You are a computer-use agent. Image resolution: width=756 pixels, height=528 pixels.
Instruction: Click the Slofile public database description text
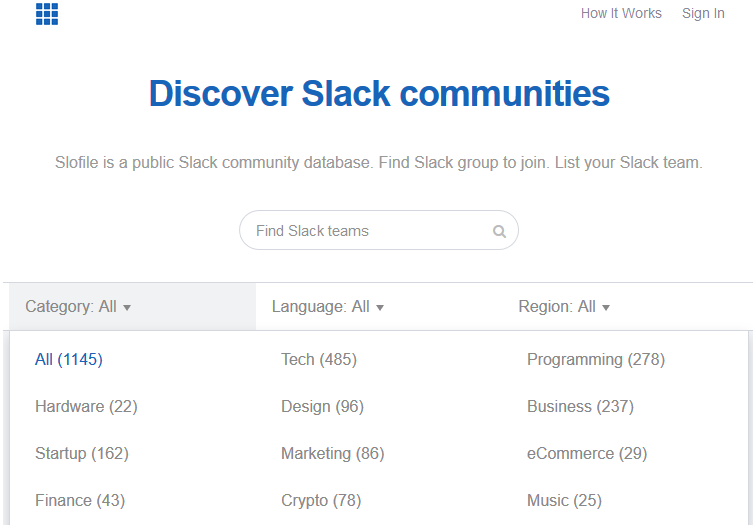(378, 162)
